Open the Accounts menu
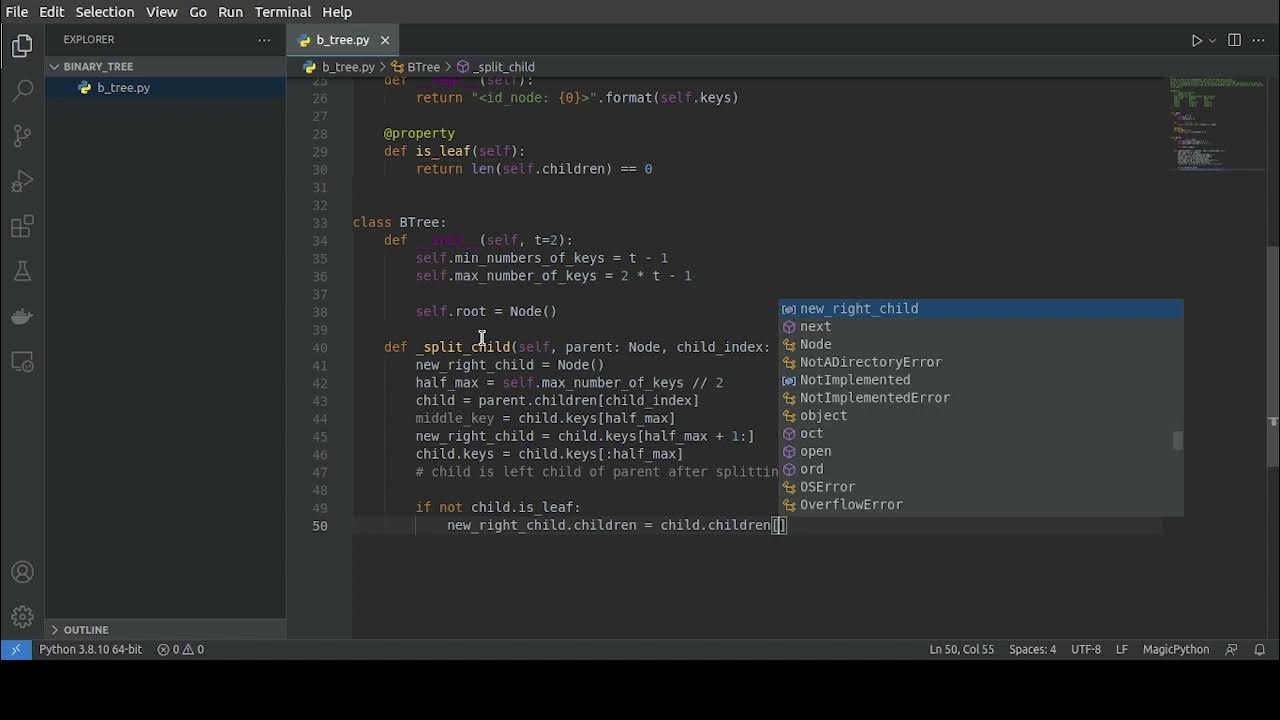The height and width of the screenshot is (720, 1280). (22, 572)
